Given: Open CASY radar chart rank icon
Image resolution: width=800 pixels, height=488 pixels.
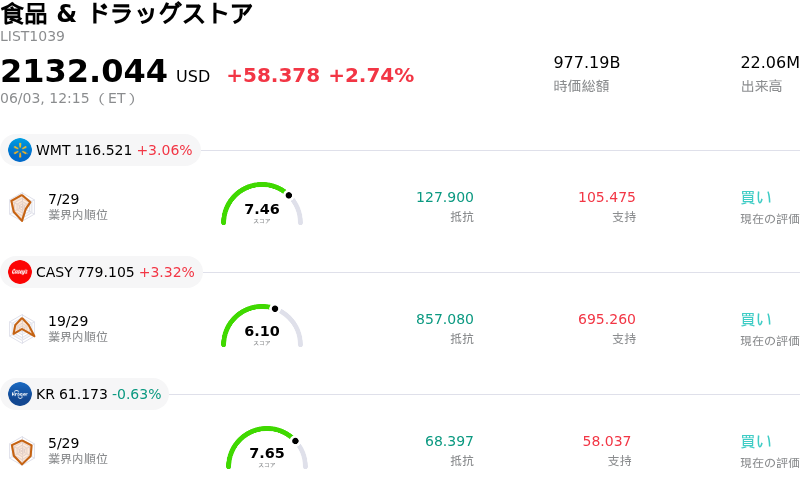Looking at the screenshot, I should pyautogui.click(x=22, y=329).
